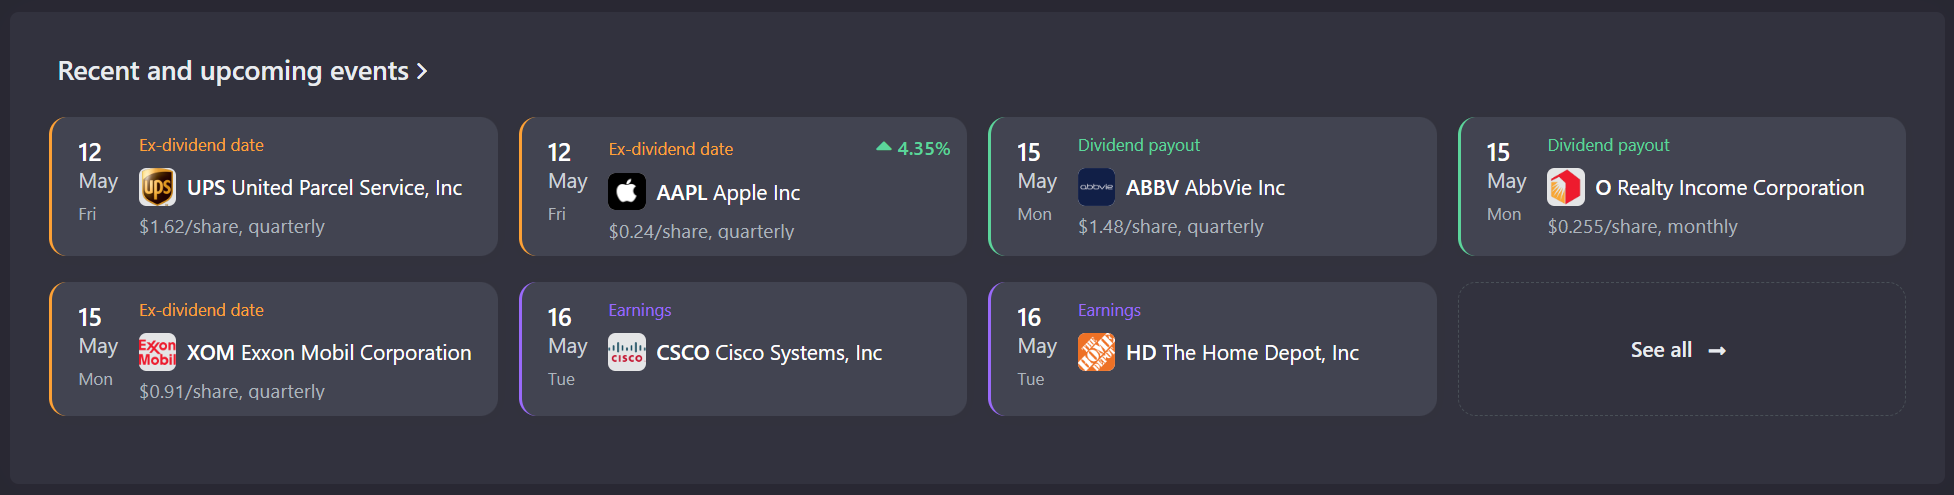Screen dimensions: 1954x495
Task: Open O Realty Income Corporation name
Action: pyautogui.click(x=1730, y=188)
